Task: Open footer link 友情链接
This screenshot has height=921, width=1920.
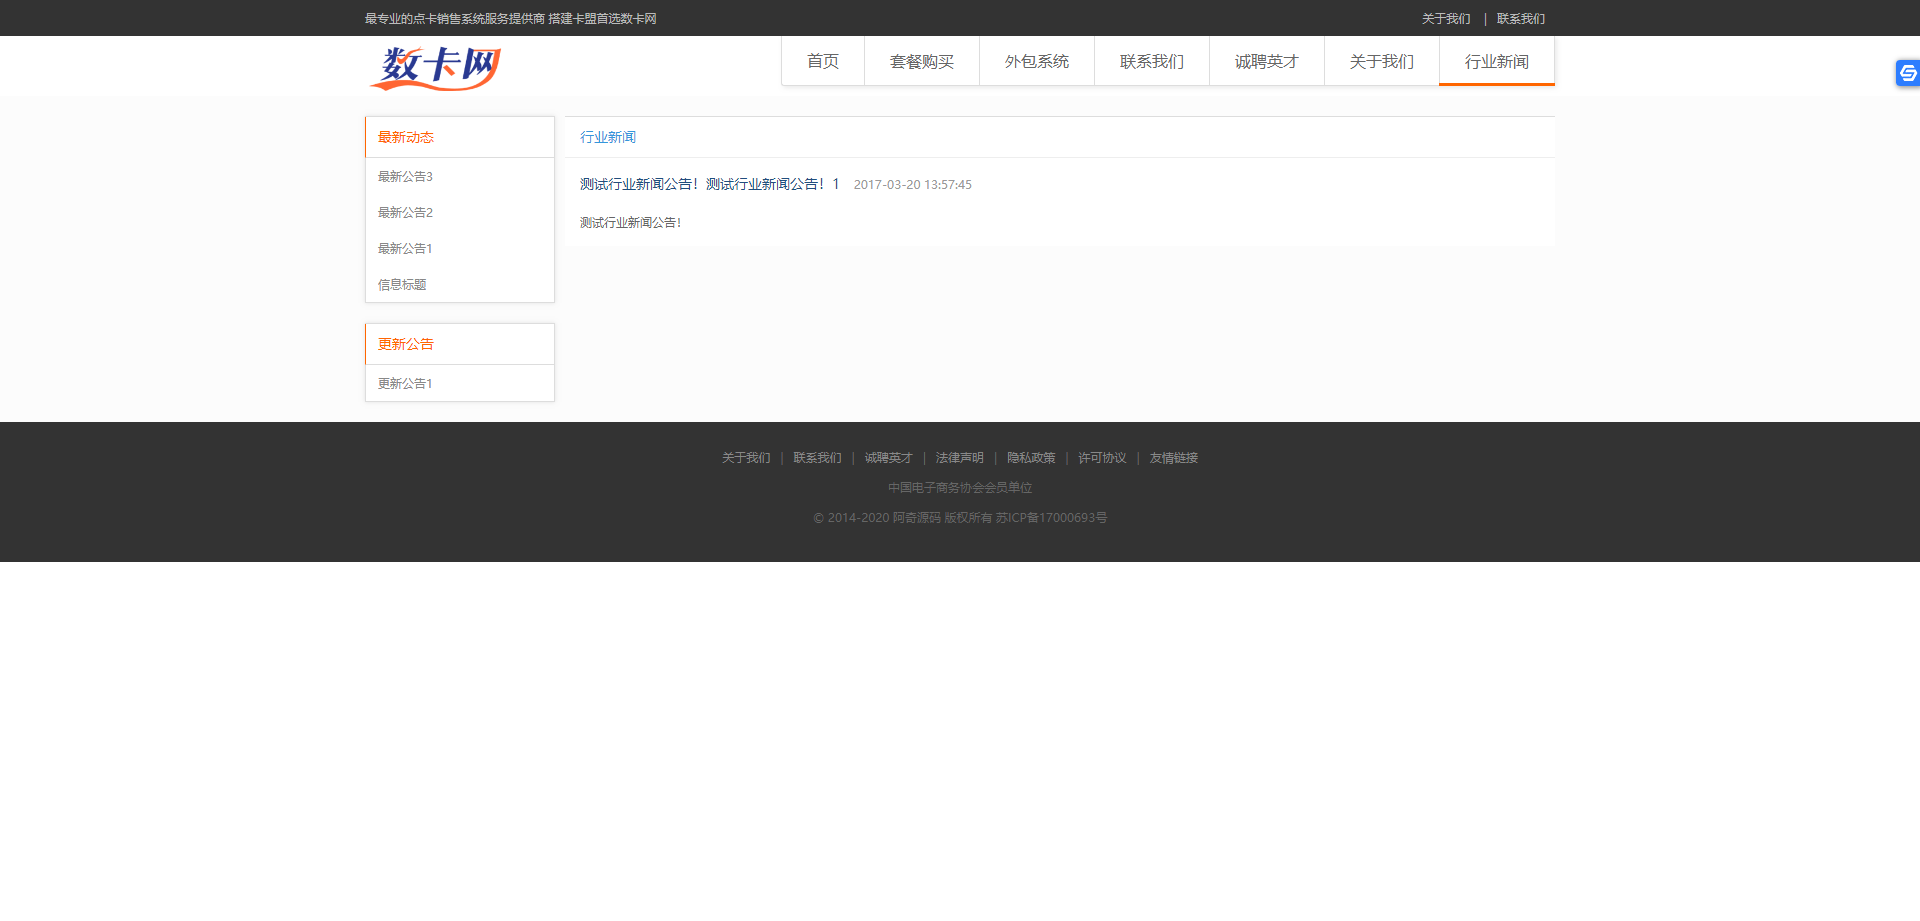Action: (x=1174, y=458)
